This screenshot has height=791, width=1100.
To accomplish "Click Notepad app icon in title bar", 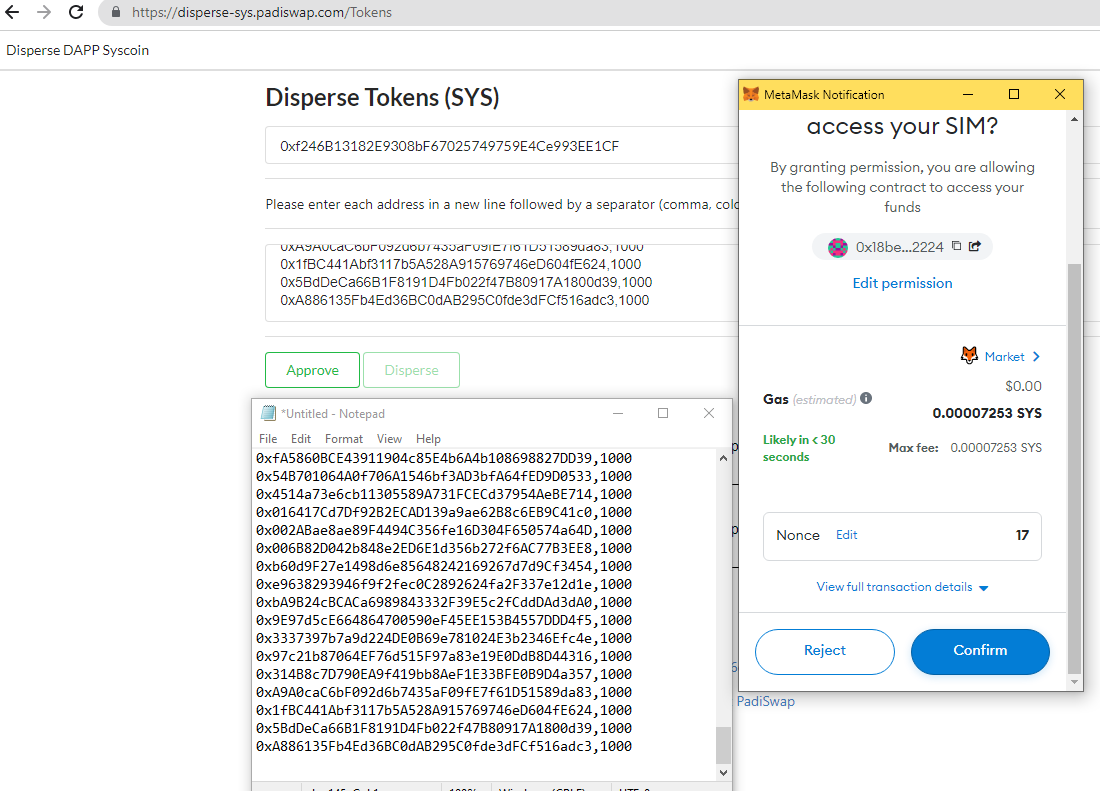I will (x=268, y=413).
